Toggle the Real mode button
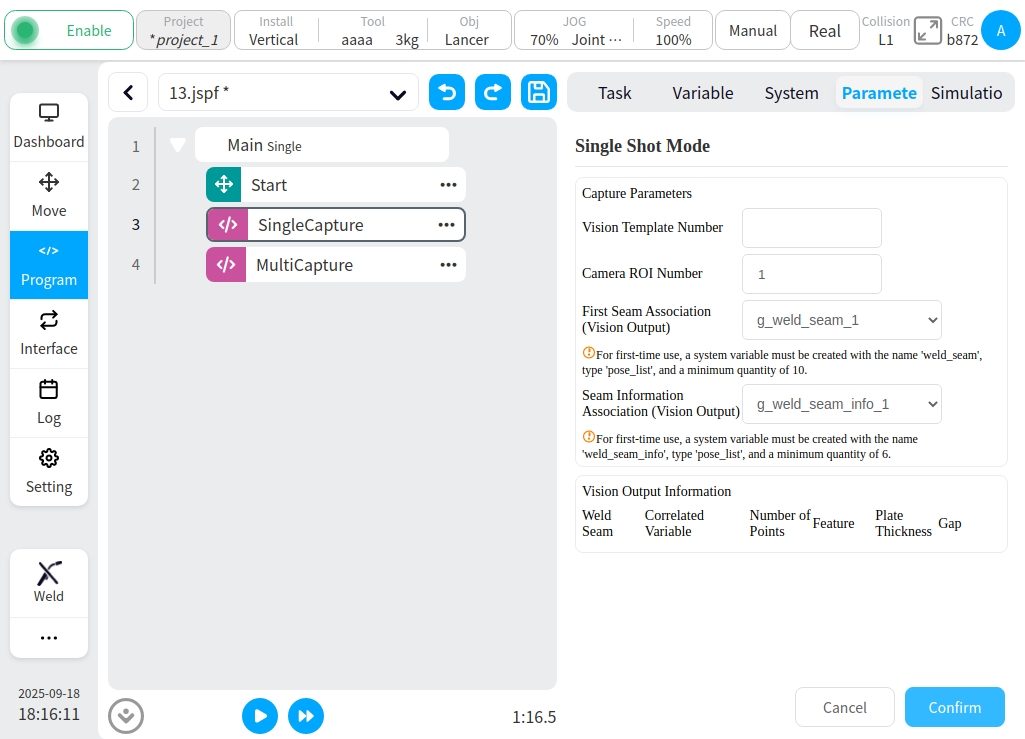The width and height of the screenshot is (1025, 739). (x=824, y=31)
